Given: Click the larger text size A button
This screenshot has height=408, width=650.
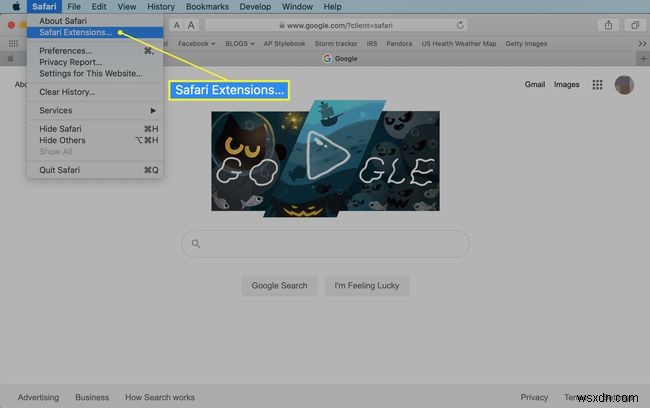Looking at the screenshot, I should (191, 25).
